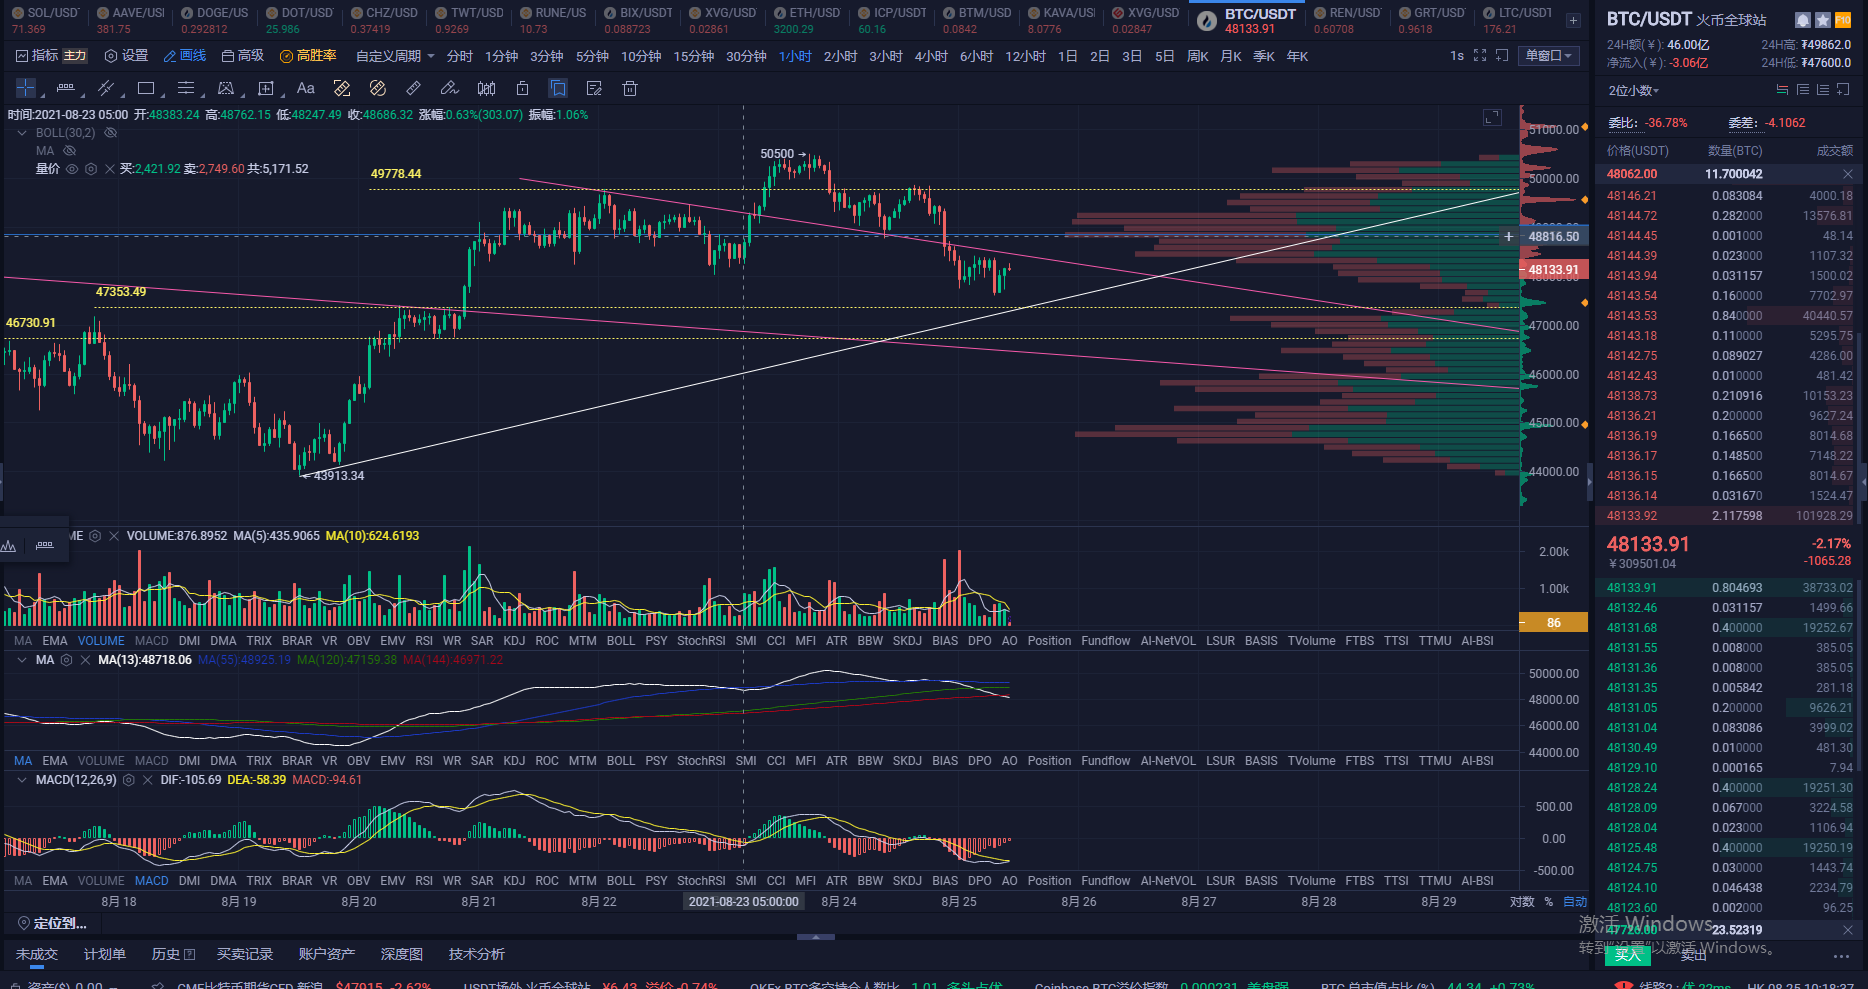Toggle visibility of the main chart MA indicator
The image size is (1868, 989).
tap(70, 151)
